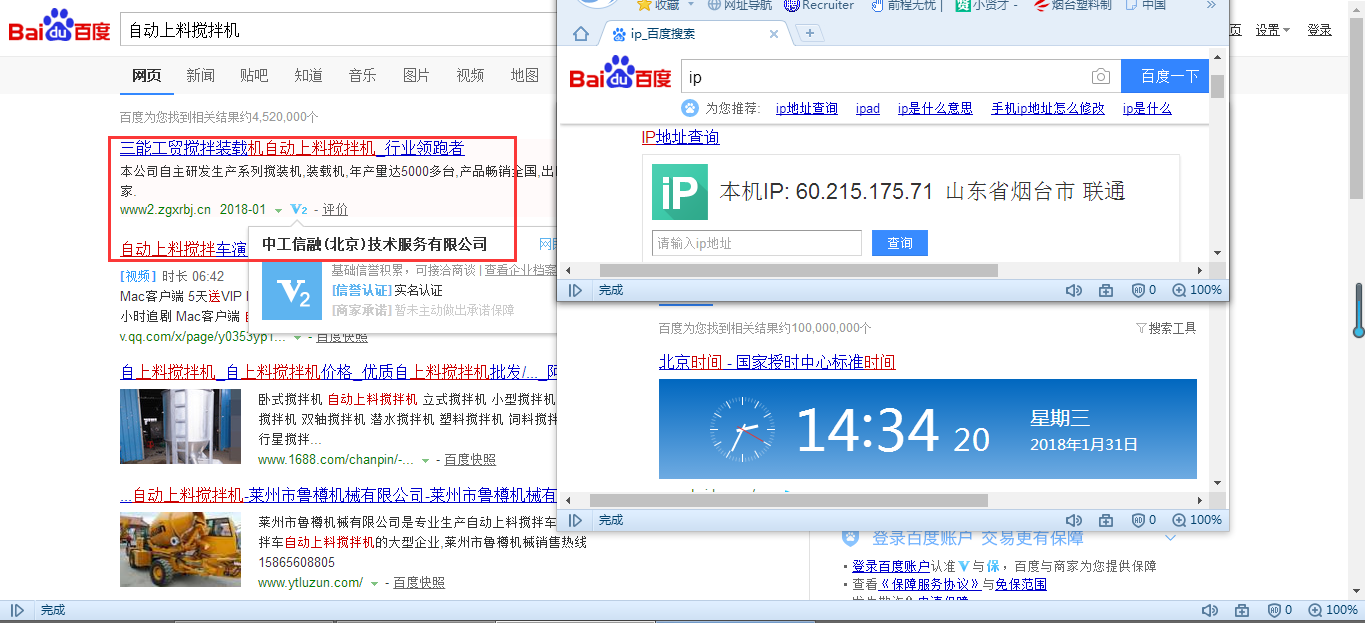1365x623 pixels.
Task: Click the analog clock face graphic
Action: coord(742,430)
